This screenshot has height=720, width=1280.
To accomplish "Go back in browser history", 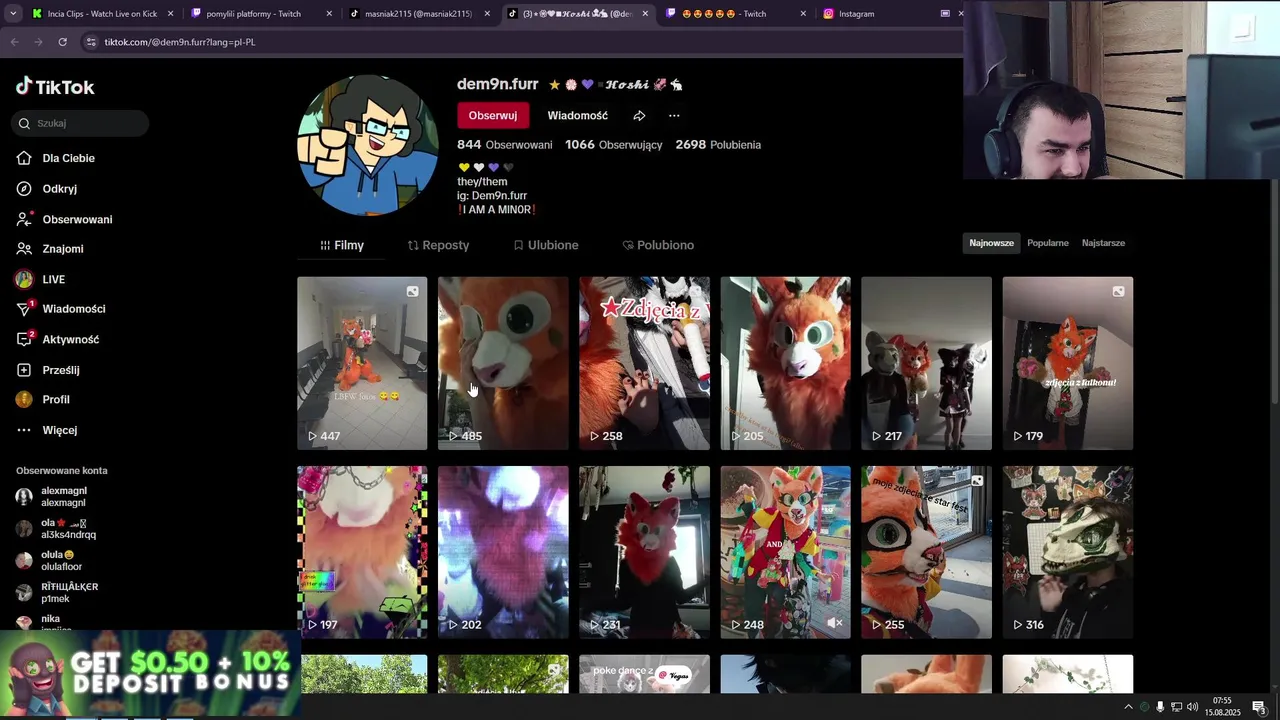I will tap(14, 42).
